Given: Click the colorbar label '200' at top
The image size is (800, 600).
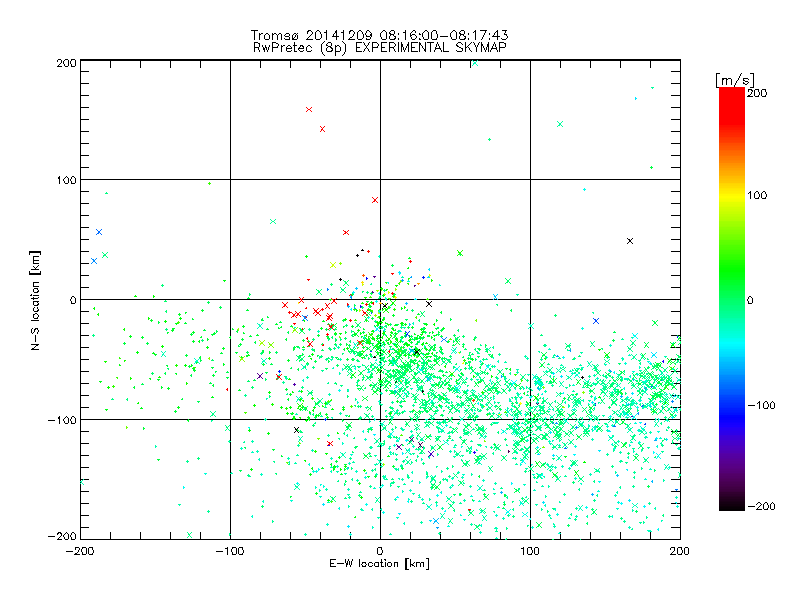Looking at the screenshot, I should (x=757, y=93).
